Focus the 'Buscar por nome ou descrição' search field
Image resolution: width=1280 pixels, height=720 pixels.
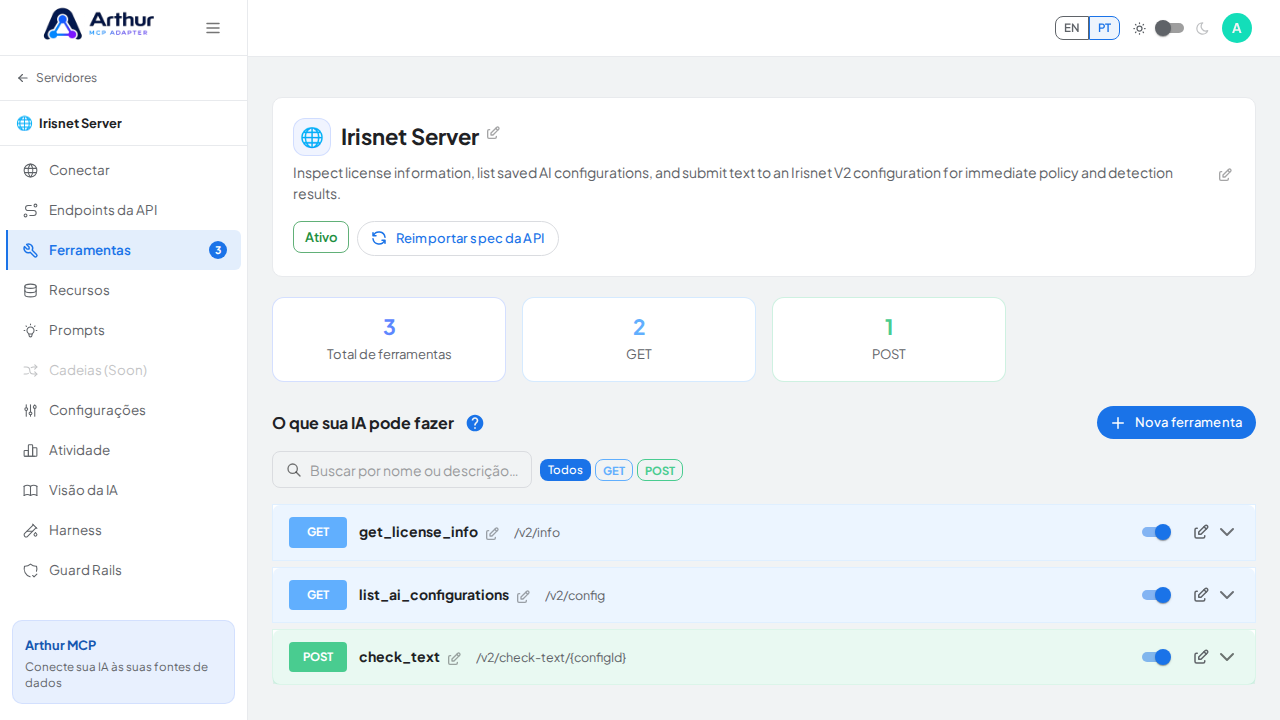(402, 470)
